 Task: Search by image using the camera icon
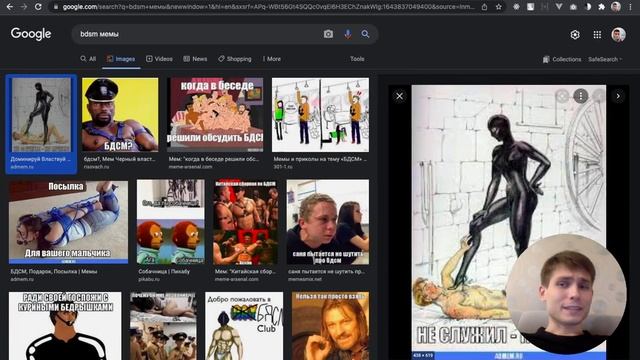point(328,34)
